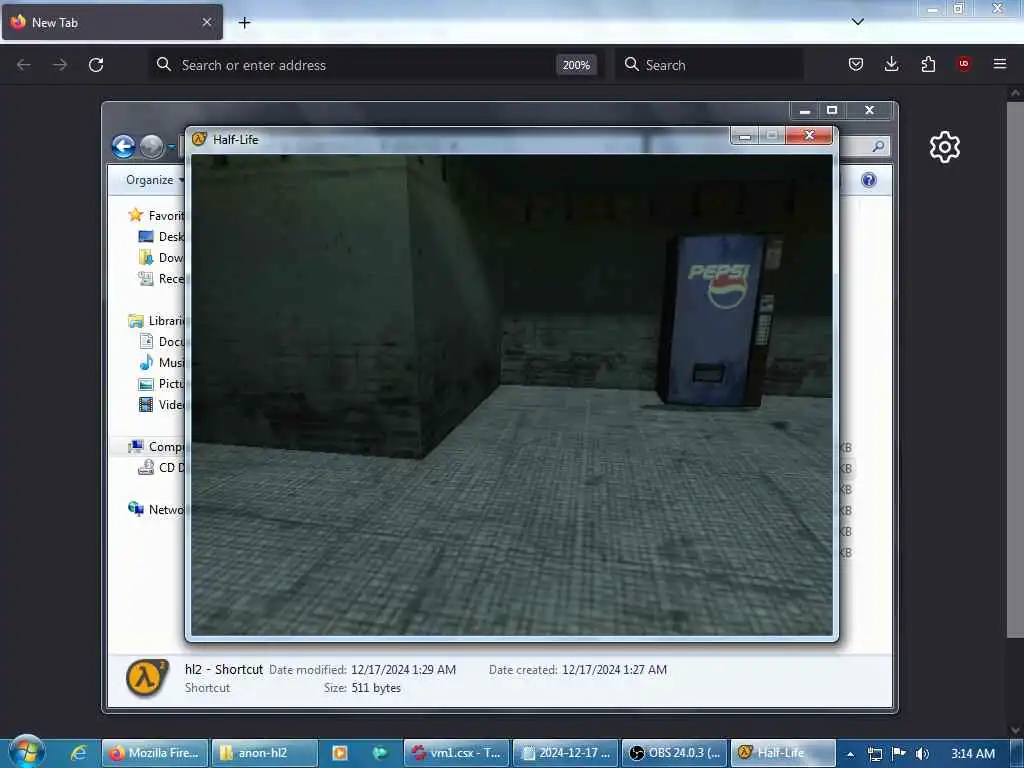Close the New Tab tab
The height and width of the screenshot is (768, 1024).
pyautogui.click(x=207, y=22)
